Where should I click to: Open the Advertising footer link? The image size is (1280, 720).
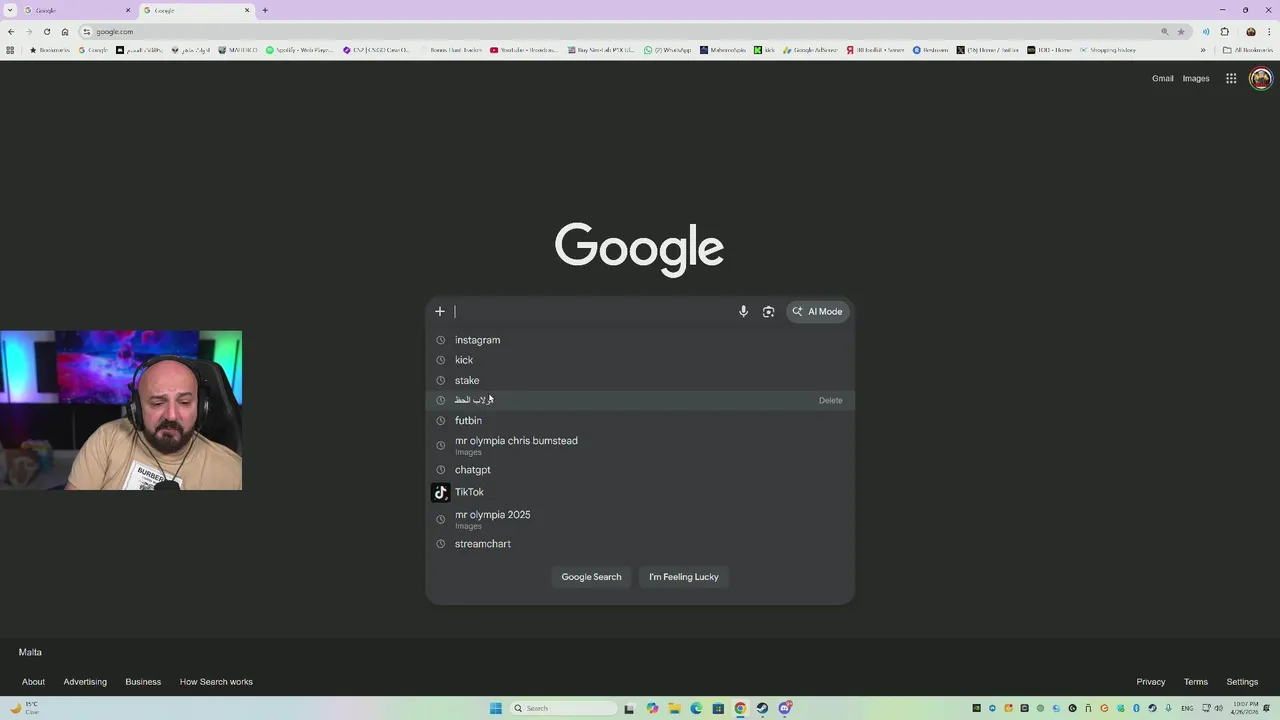(85, 682)
